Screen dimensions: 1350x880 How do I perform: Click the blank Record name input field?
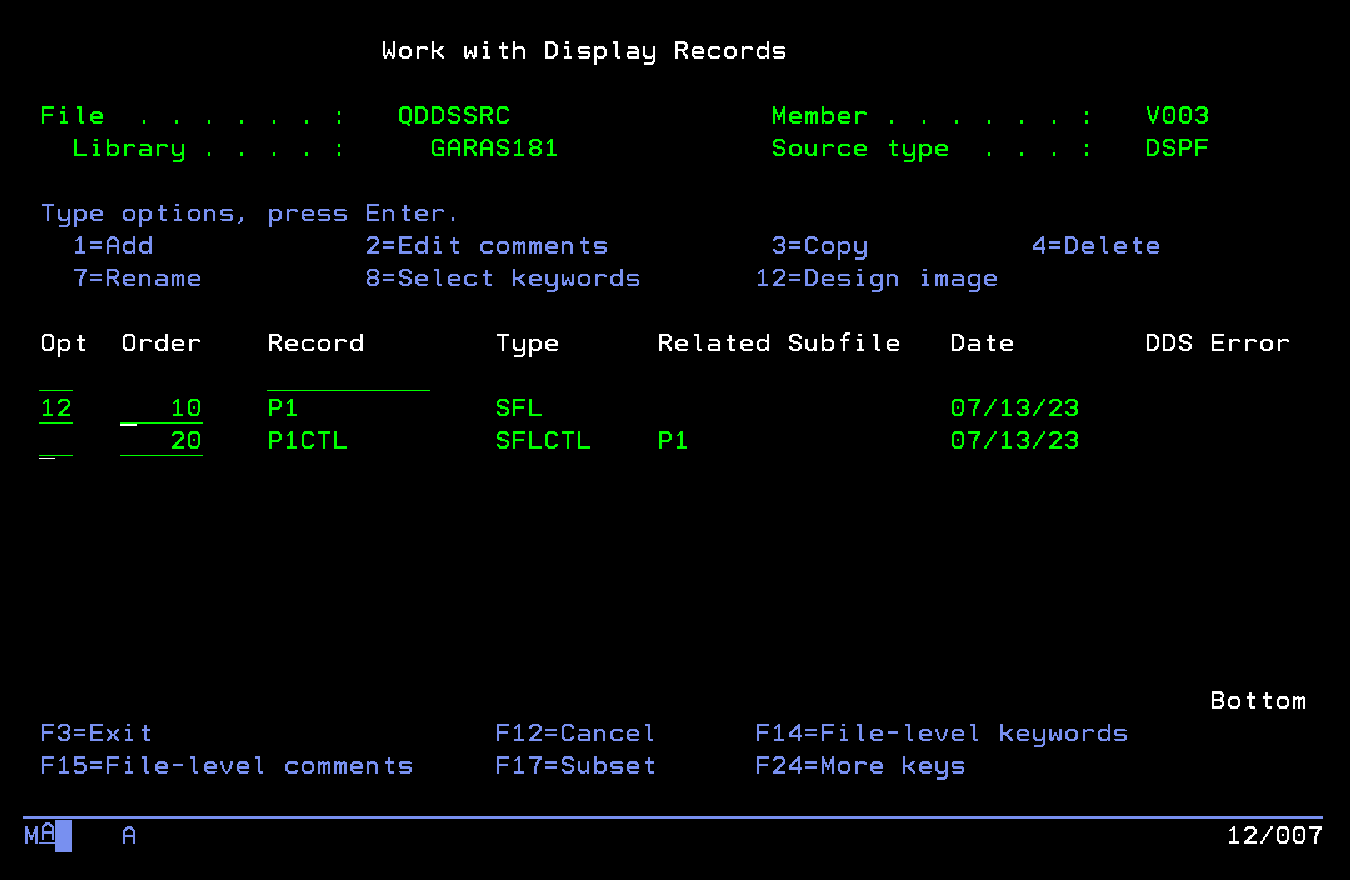point(348,388)
